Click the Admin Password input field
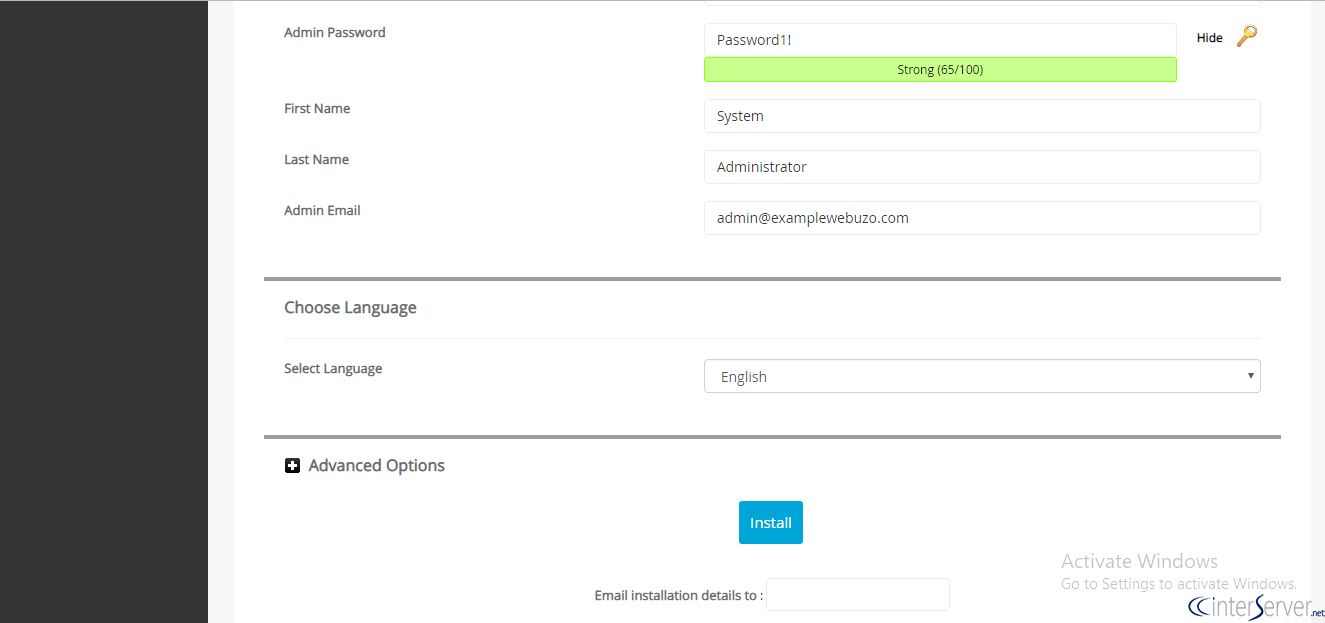The height and width of the screenshot is (623, 1325). coord(940,40)
